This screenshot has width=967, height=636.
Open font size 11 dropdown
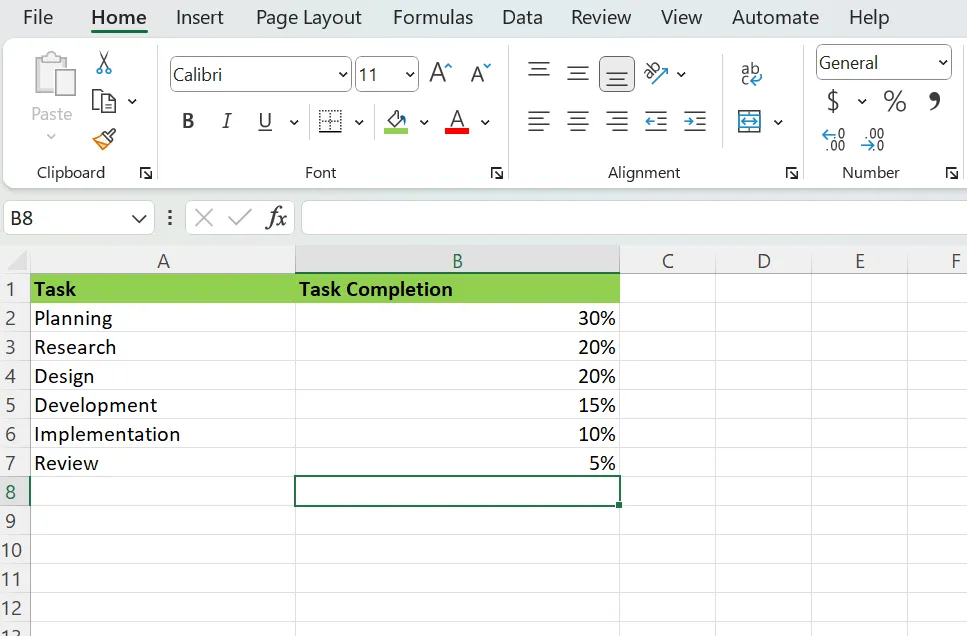point(410,75)
